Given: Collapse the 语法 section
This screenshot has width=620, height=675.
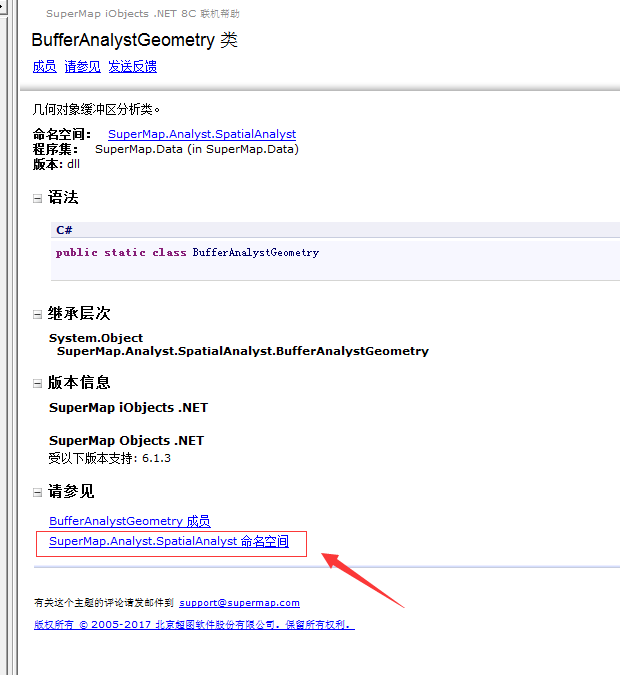Looking at the screenshot, I should (37, 198).
